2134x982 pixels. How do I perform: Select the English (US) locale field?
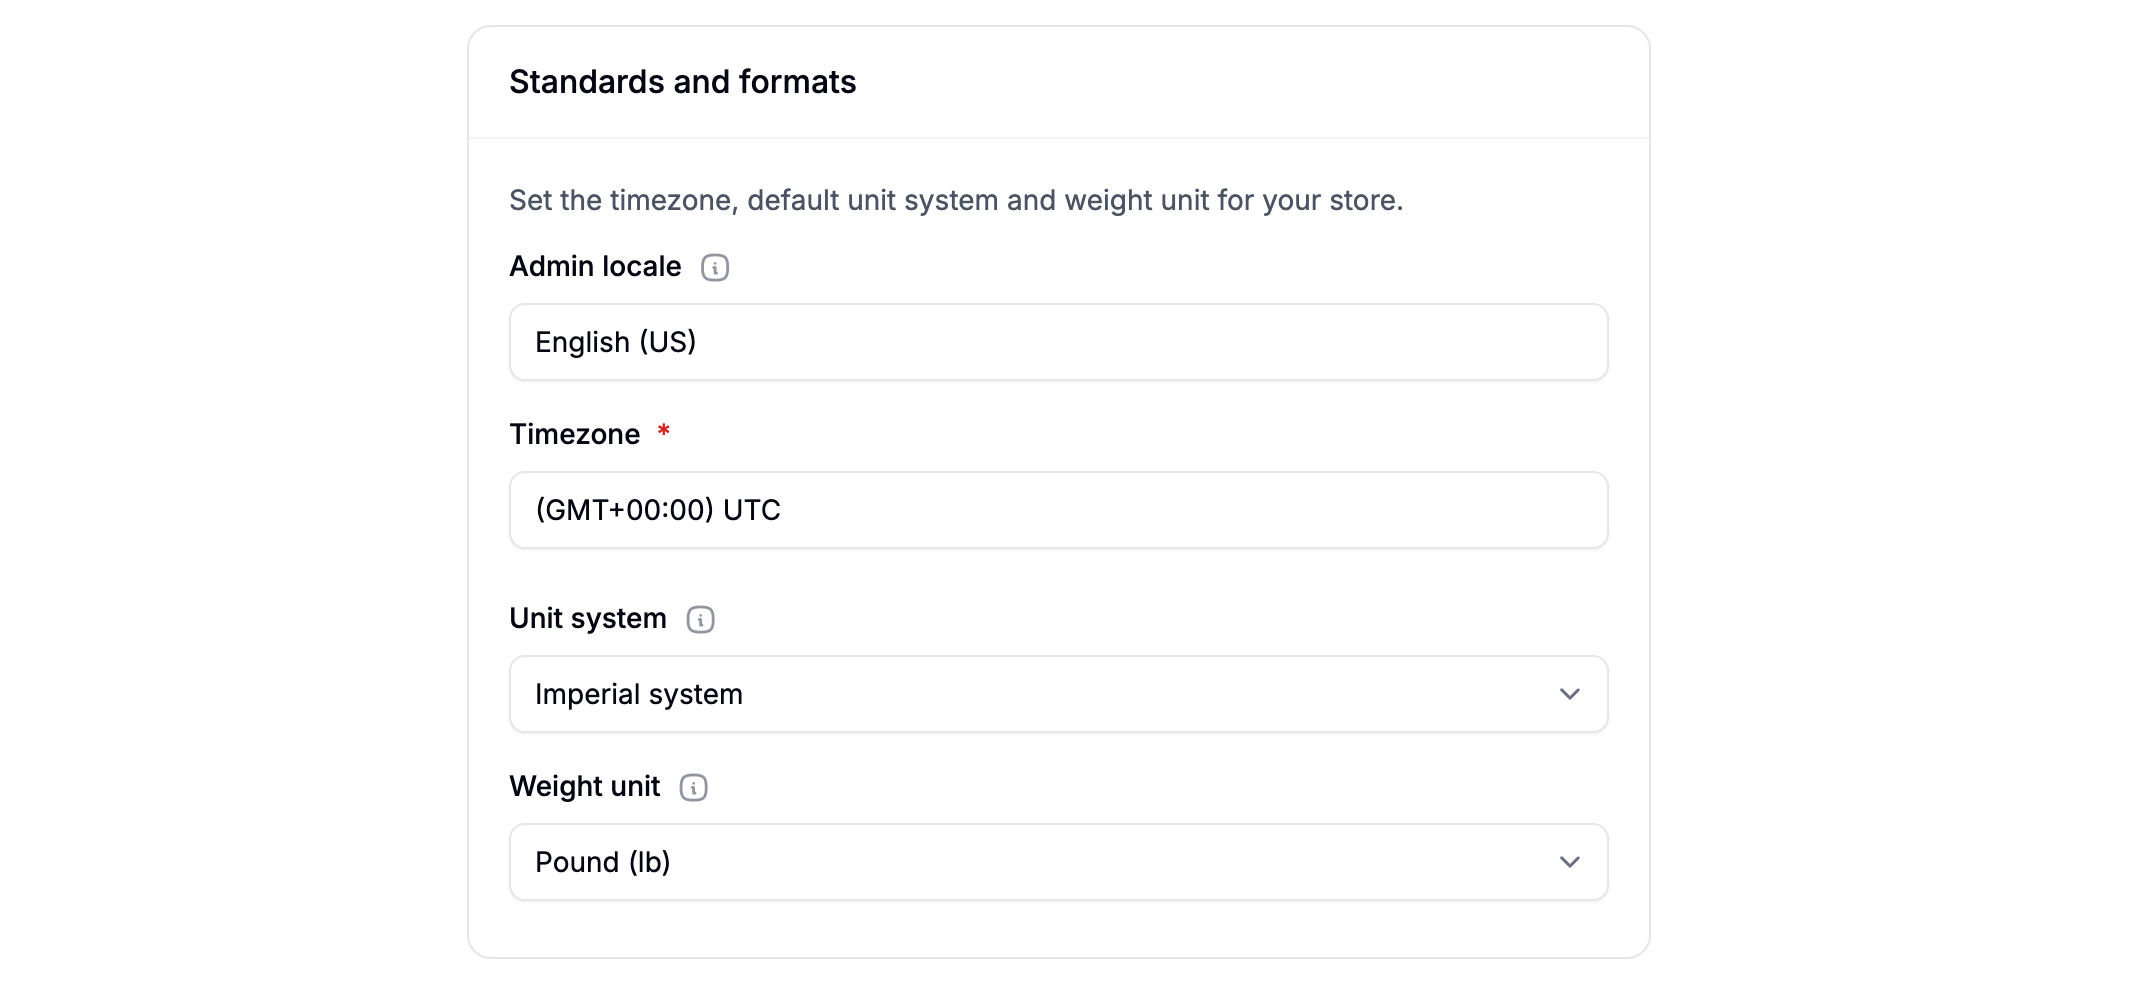tap(1058, 342)
